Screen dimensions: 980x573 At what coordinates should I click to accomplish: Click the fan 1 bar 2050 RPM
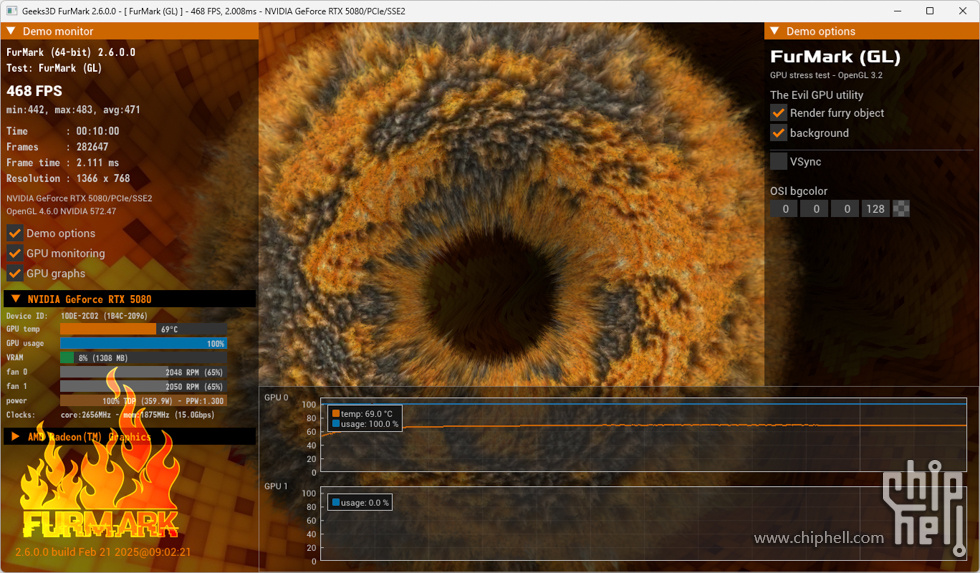coord(143,386)
